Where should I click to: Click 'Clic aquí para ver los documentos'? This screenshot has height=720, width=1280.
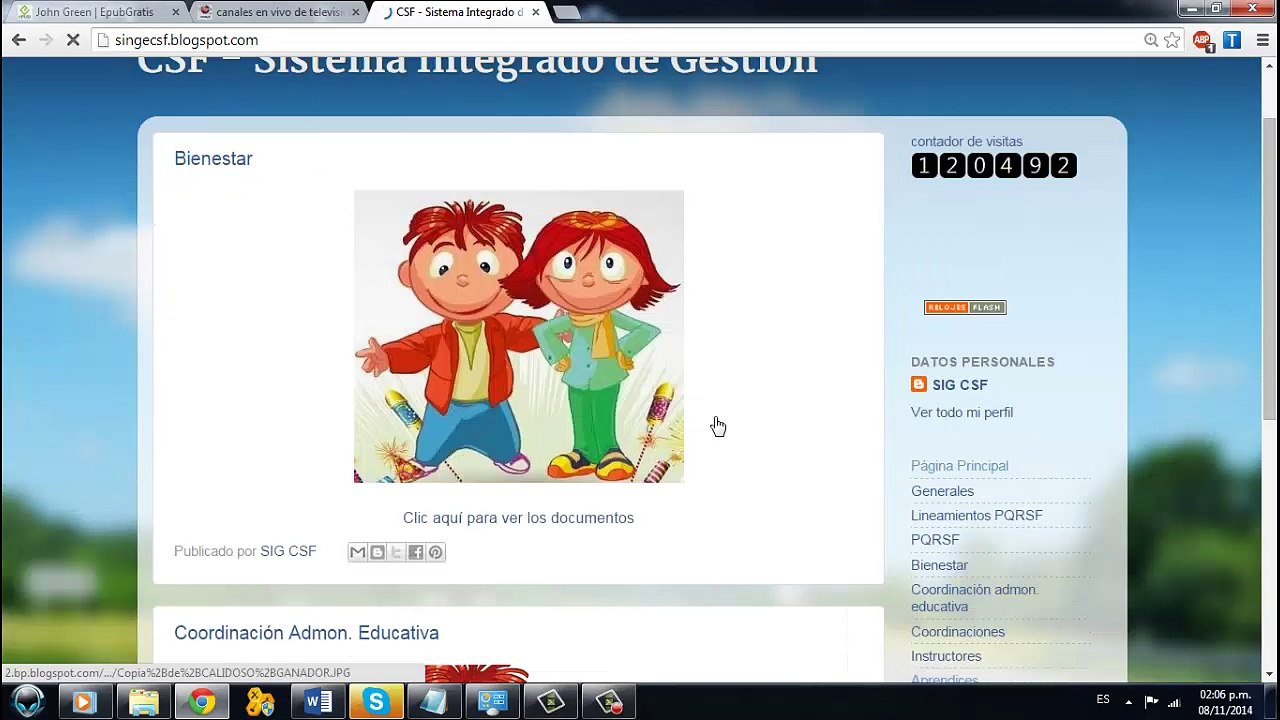click(518, 518)
